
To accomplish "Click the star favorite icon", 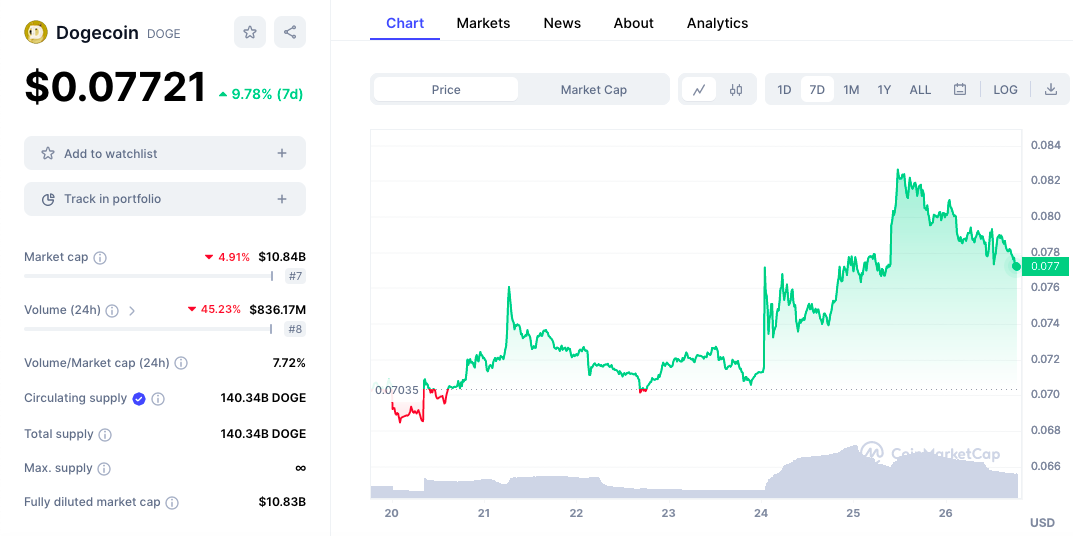I will pos(250,32).
